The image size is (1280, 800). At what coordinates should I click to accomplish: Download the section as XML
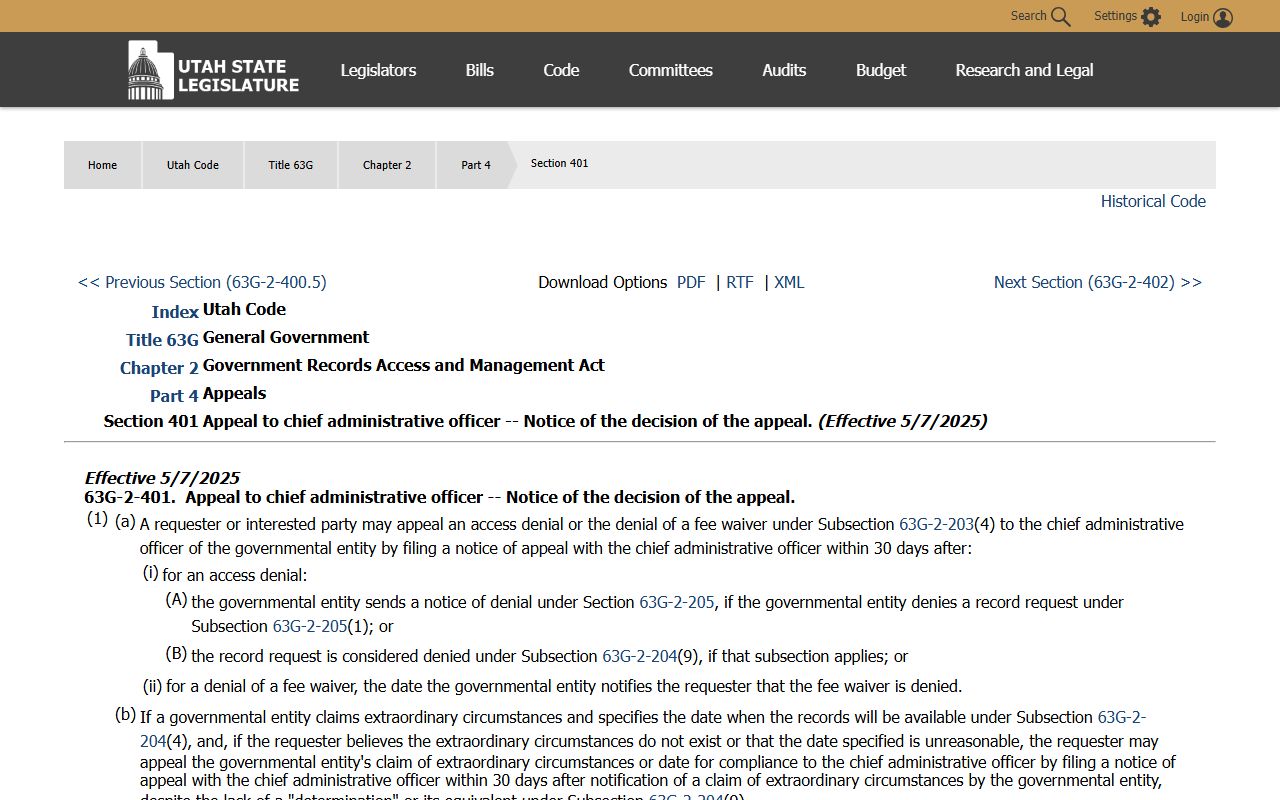click(x=789, y=282)
